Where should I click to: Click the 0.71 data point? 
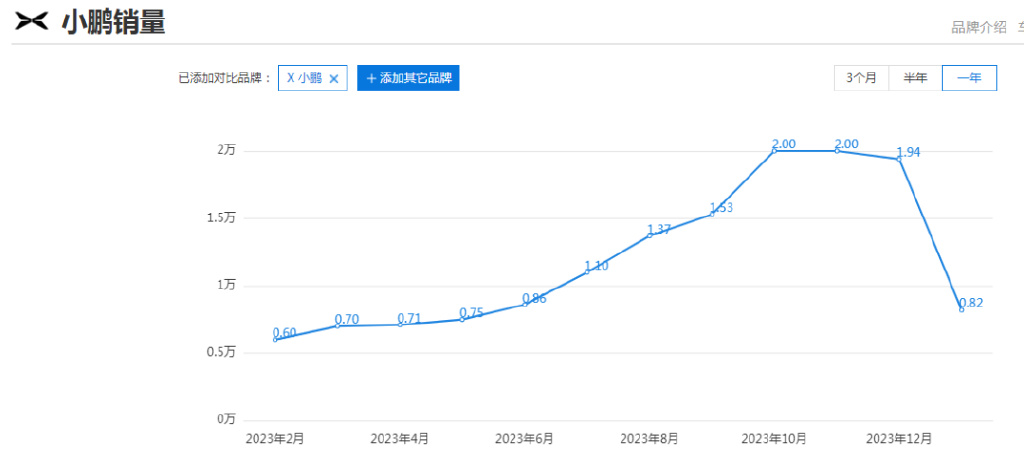400,325
